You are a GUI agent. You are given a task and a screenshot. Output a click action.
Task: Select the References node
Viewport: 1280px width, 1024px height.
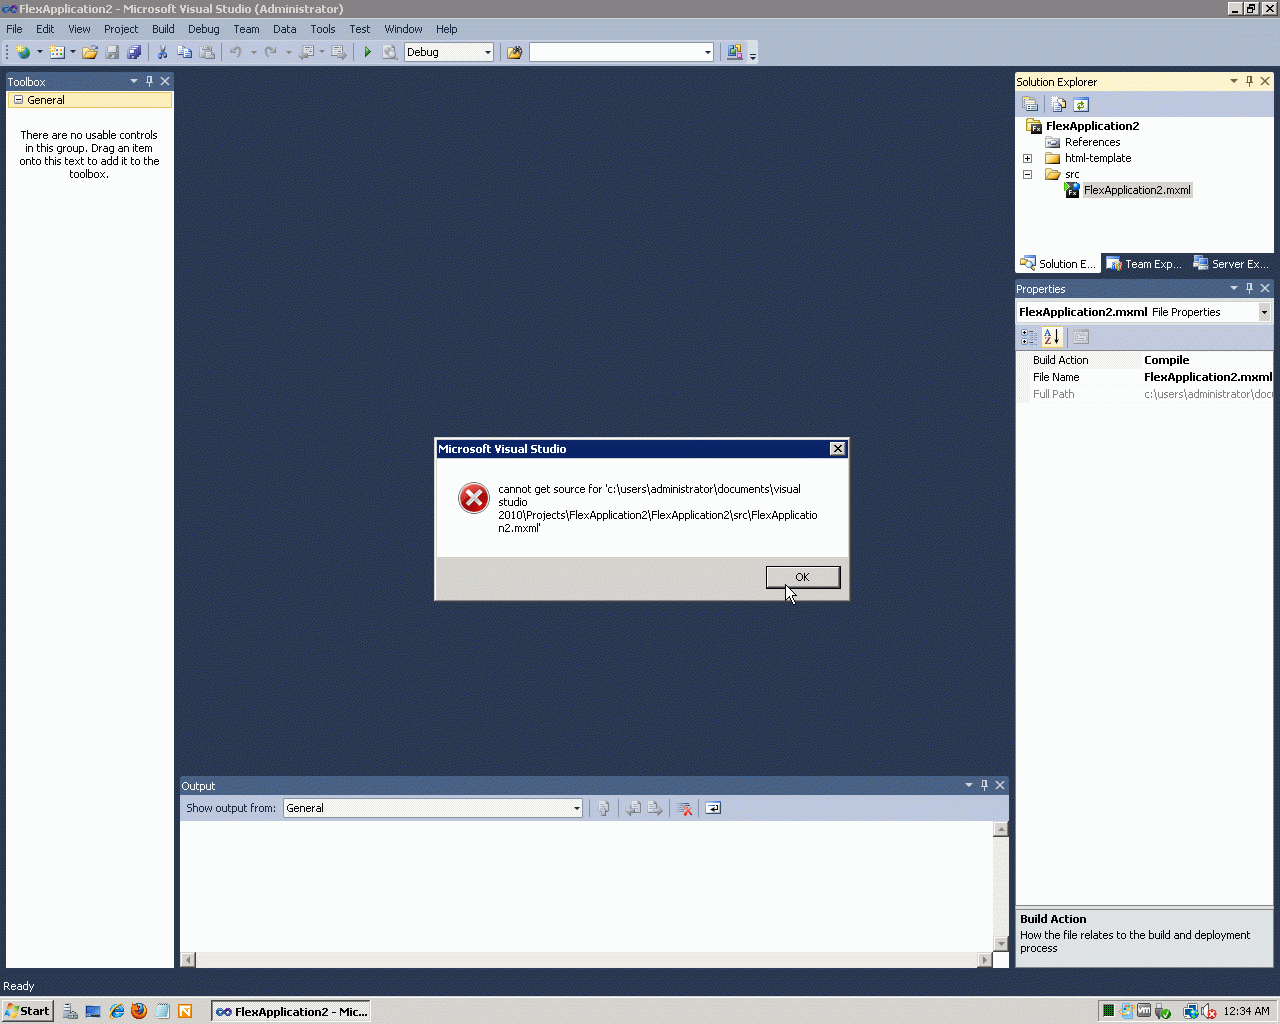coord(1092,142)
